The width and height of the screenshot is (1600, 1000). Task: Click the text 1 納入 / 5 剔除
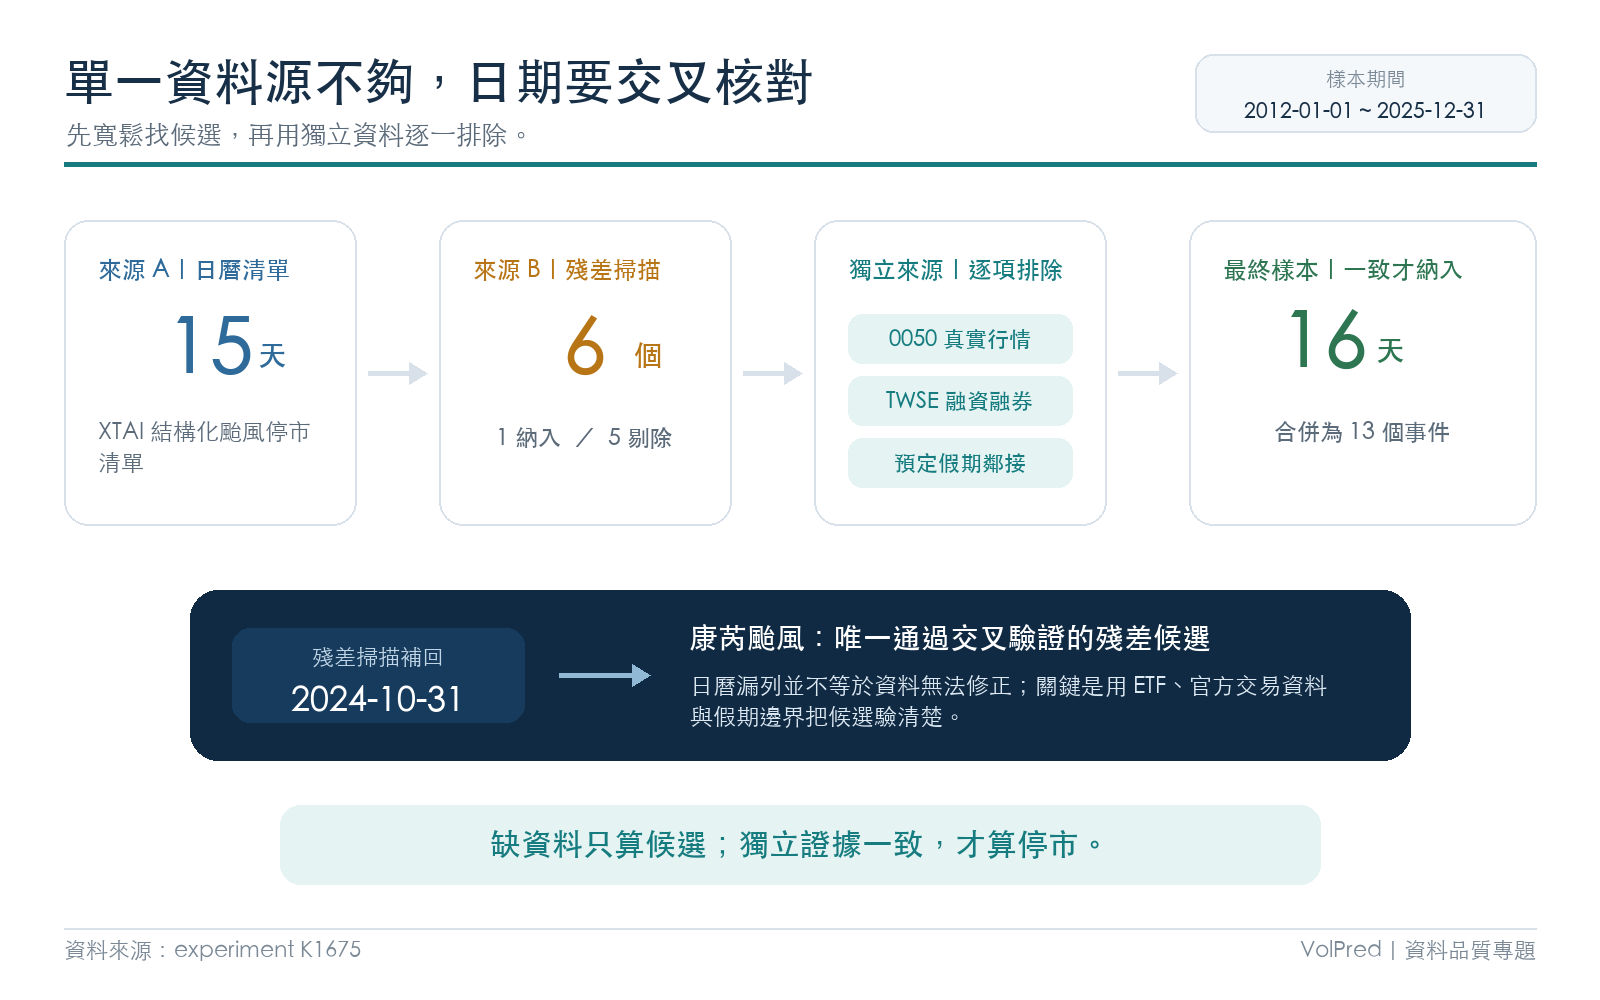coord(585,438)
